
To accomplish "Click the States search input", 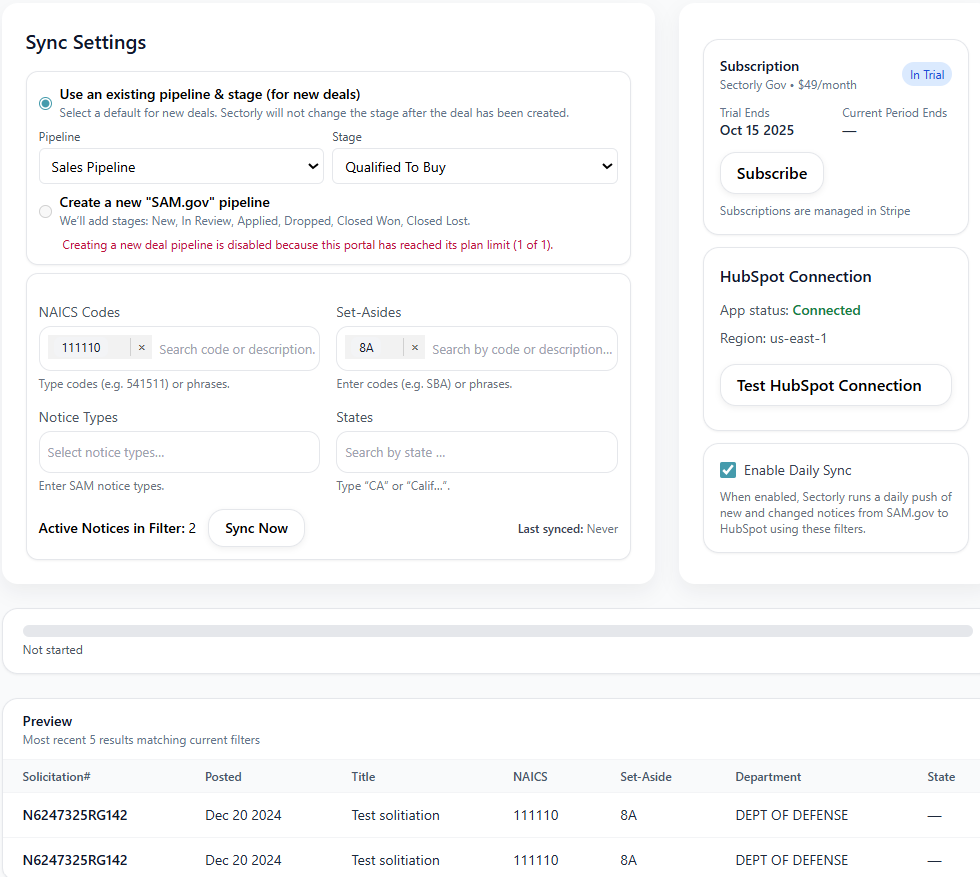I will (476, 452).
